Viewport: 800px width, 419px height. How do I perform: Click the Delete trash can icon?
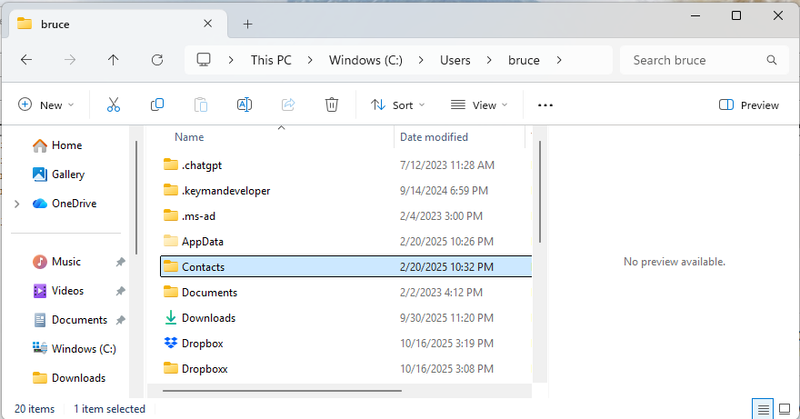332,105
